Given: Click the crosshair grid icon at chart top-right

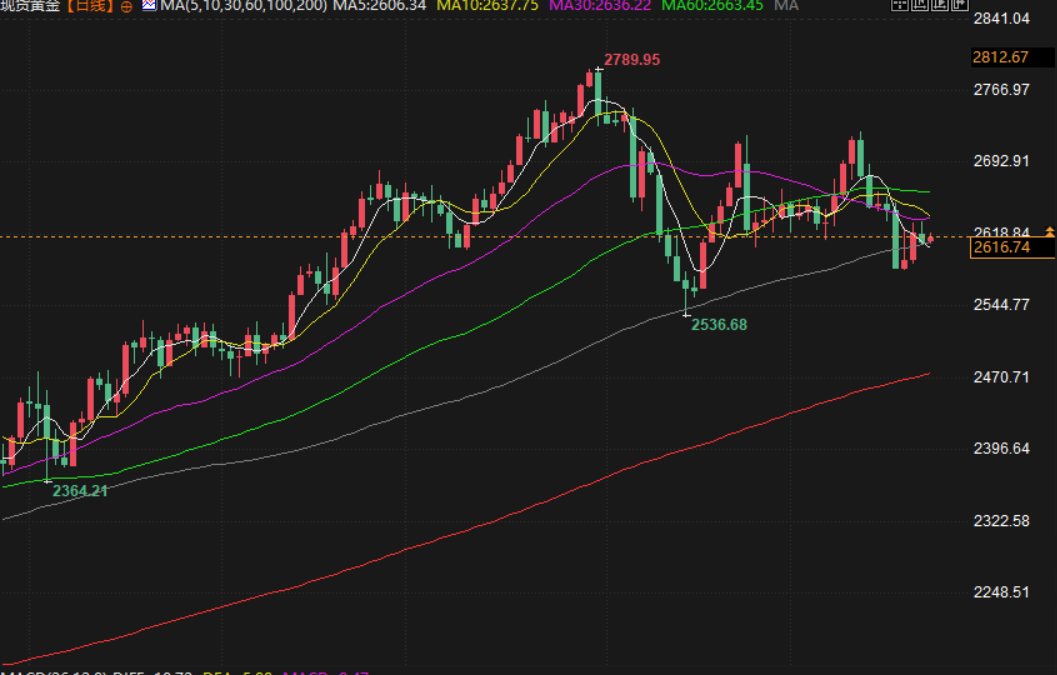Looking at the screenshot, I should point(900,5).
